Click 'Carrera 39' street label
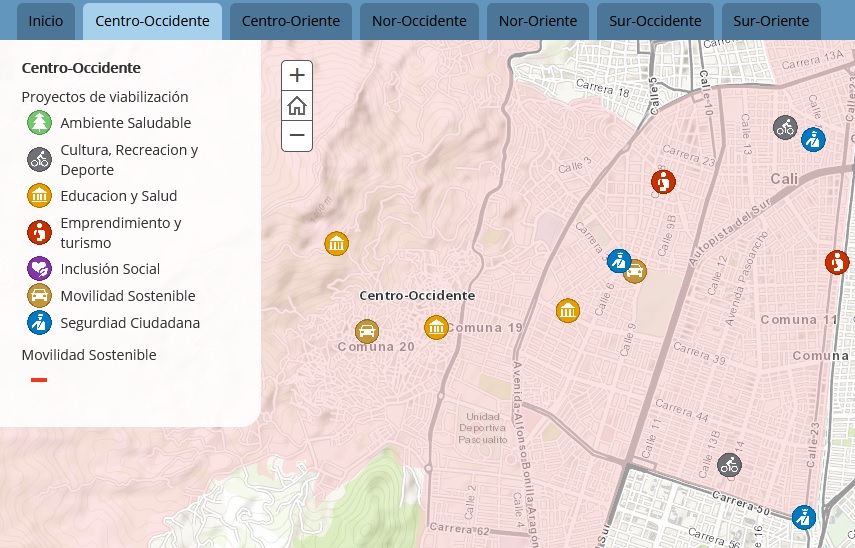This screenshot has width=855, height=548. point(700,353)
